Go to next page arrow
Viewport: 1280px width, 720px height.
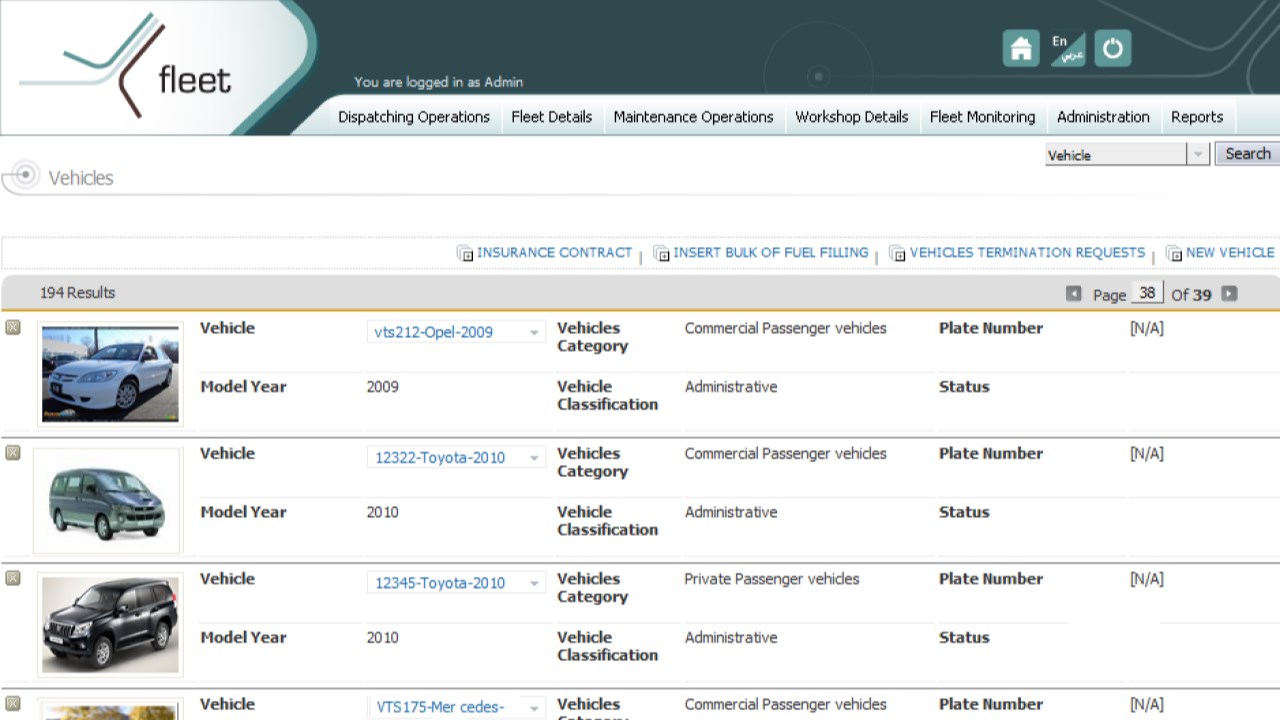pyautogui.click(x=1230, y=294)
